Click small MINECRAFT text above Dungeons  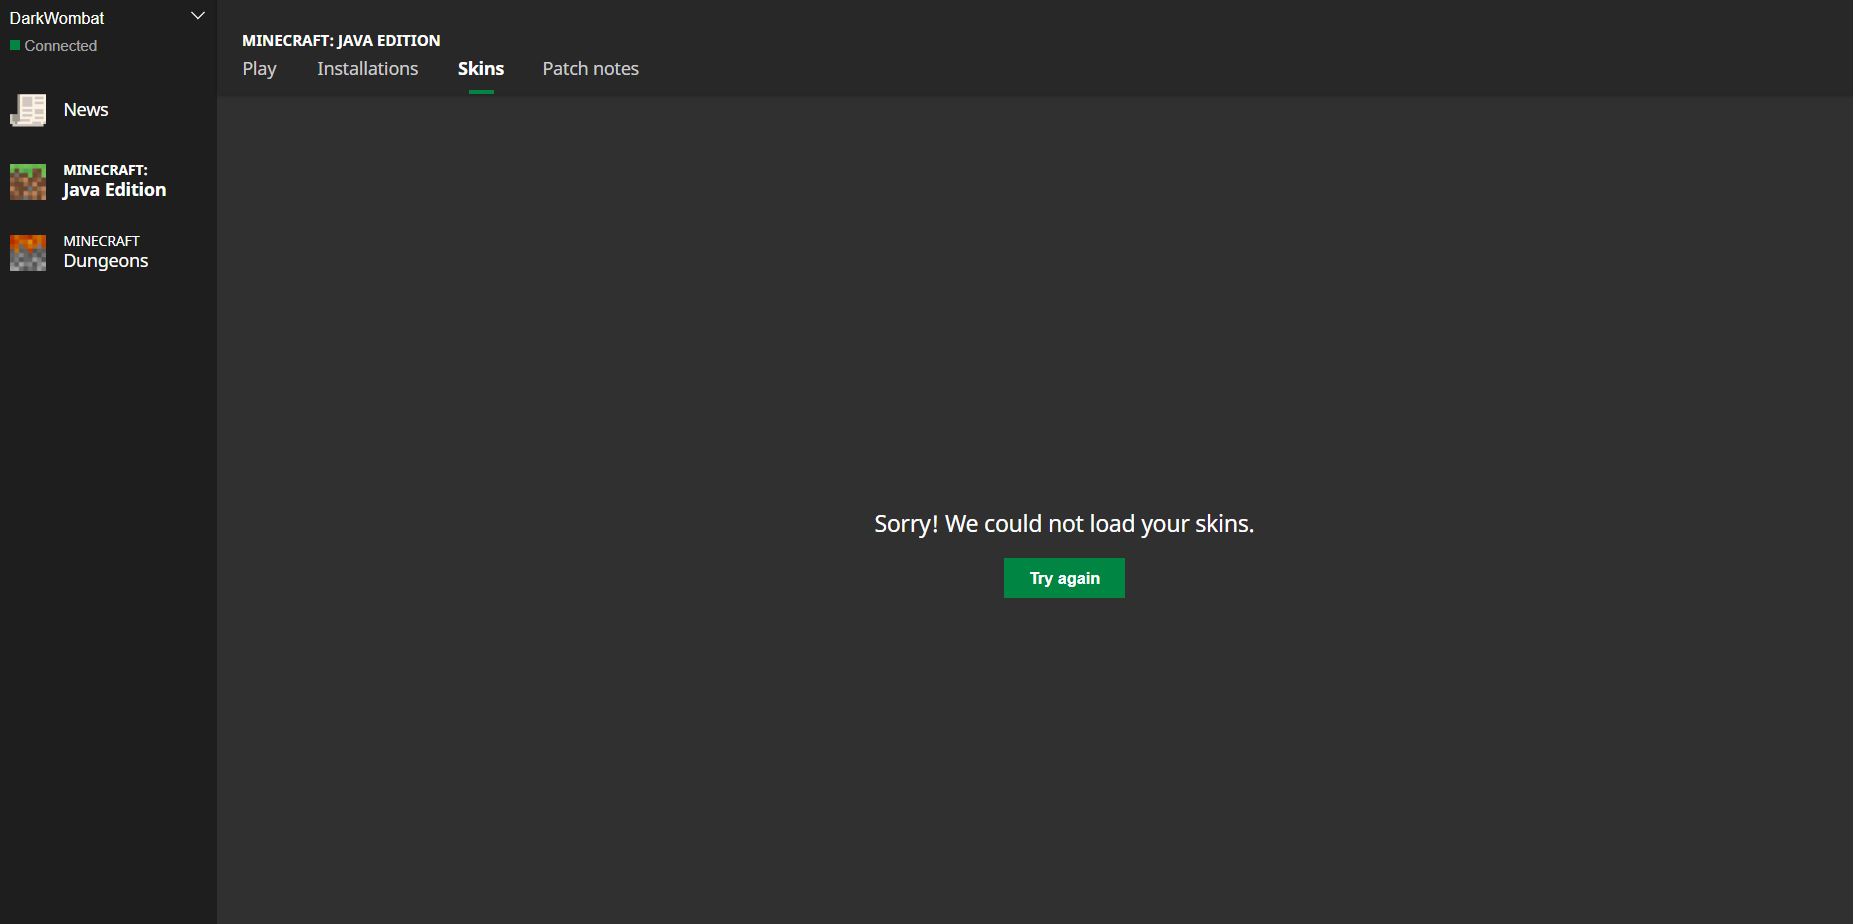pyautogui.click(x=101, y=241)
